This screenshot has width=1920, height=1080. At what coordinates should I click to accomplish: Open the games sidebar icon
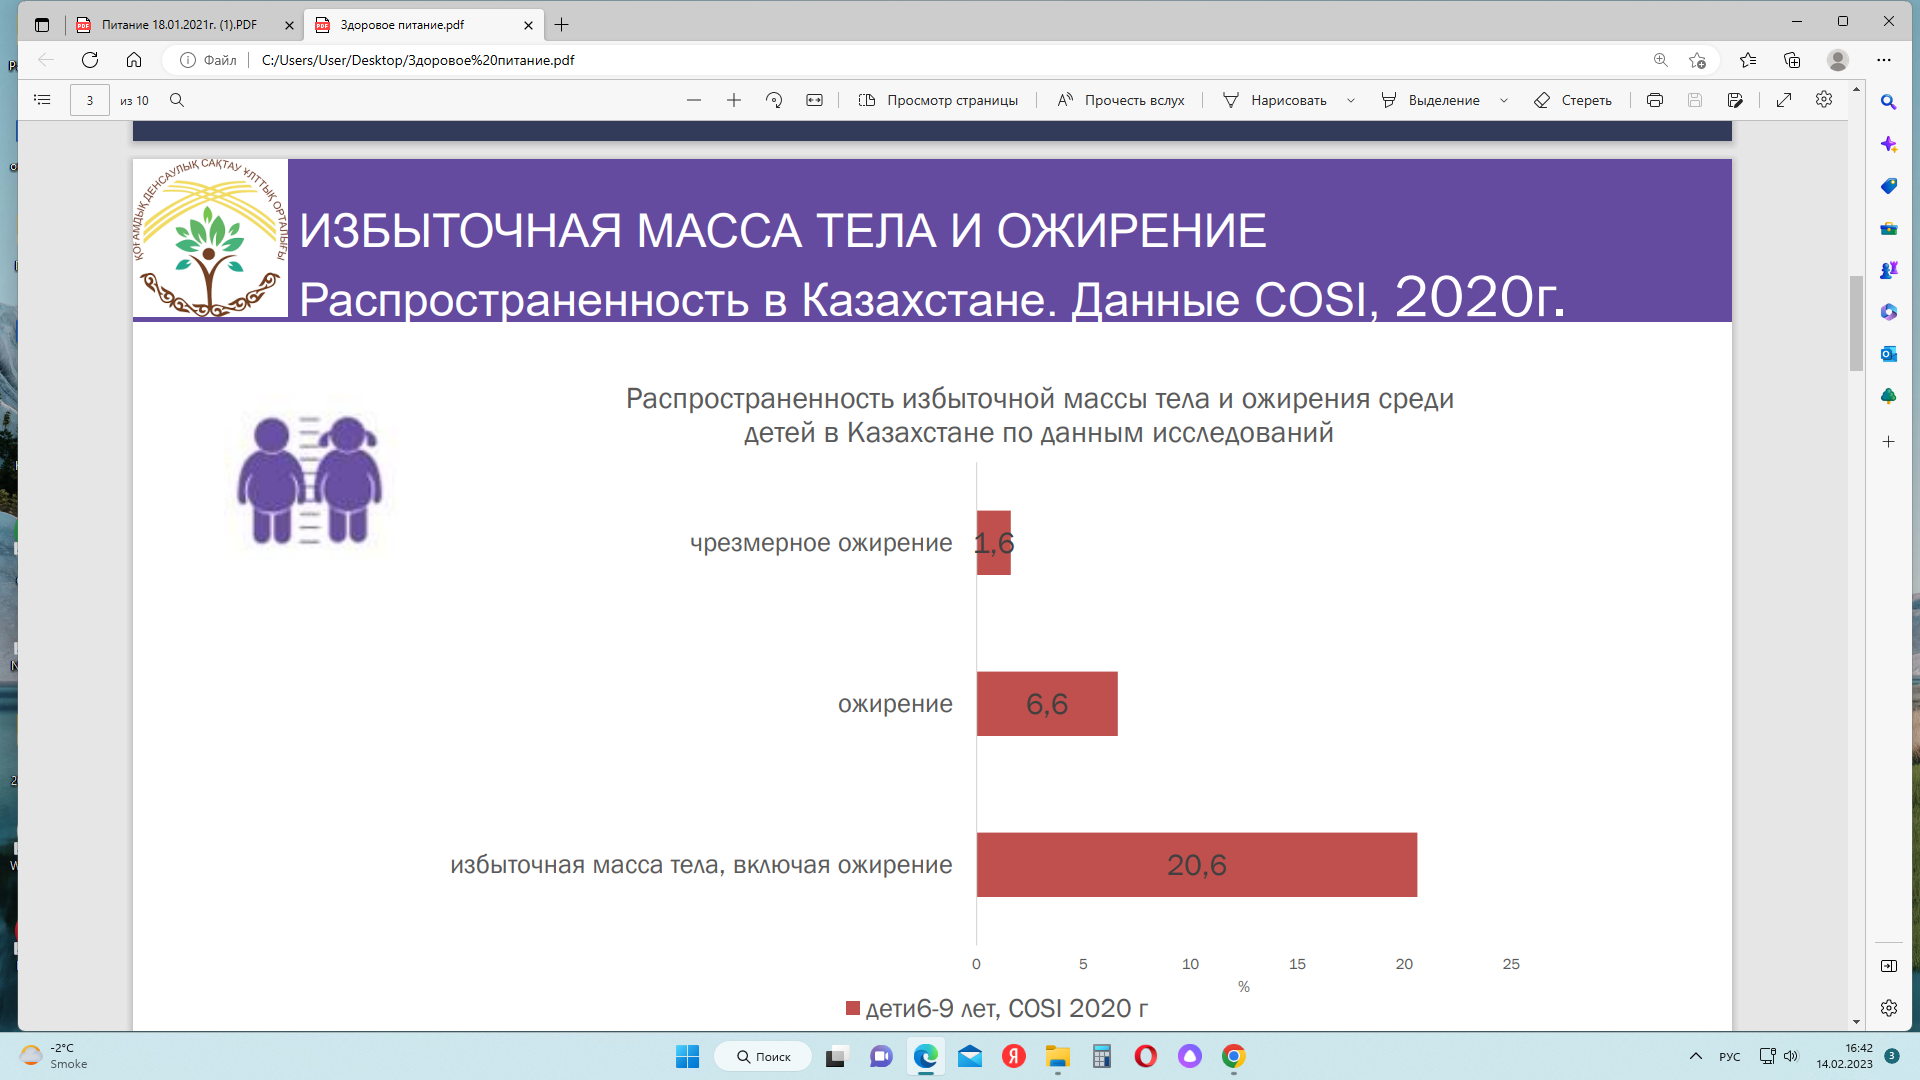tap(1889, 270)
